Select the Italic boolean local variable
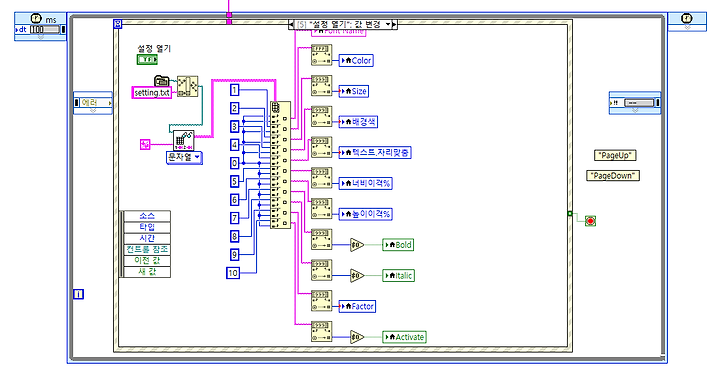 pos(399,276)
